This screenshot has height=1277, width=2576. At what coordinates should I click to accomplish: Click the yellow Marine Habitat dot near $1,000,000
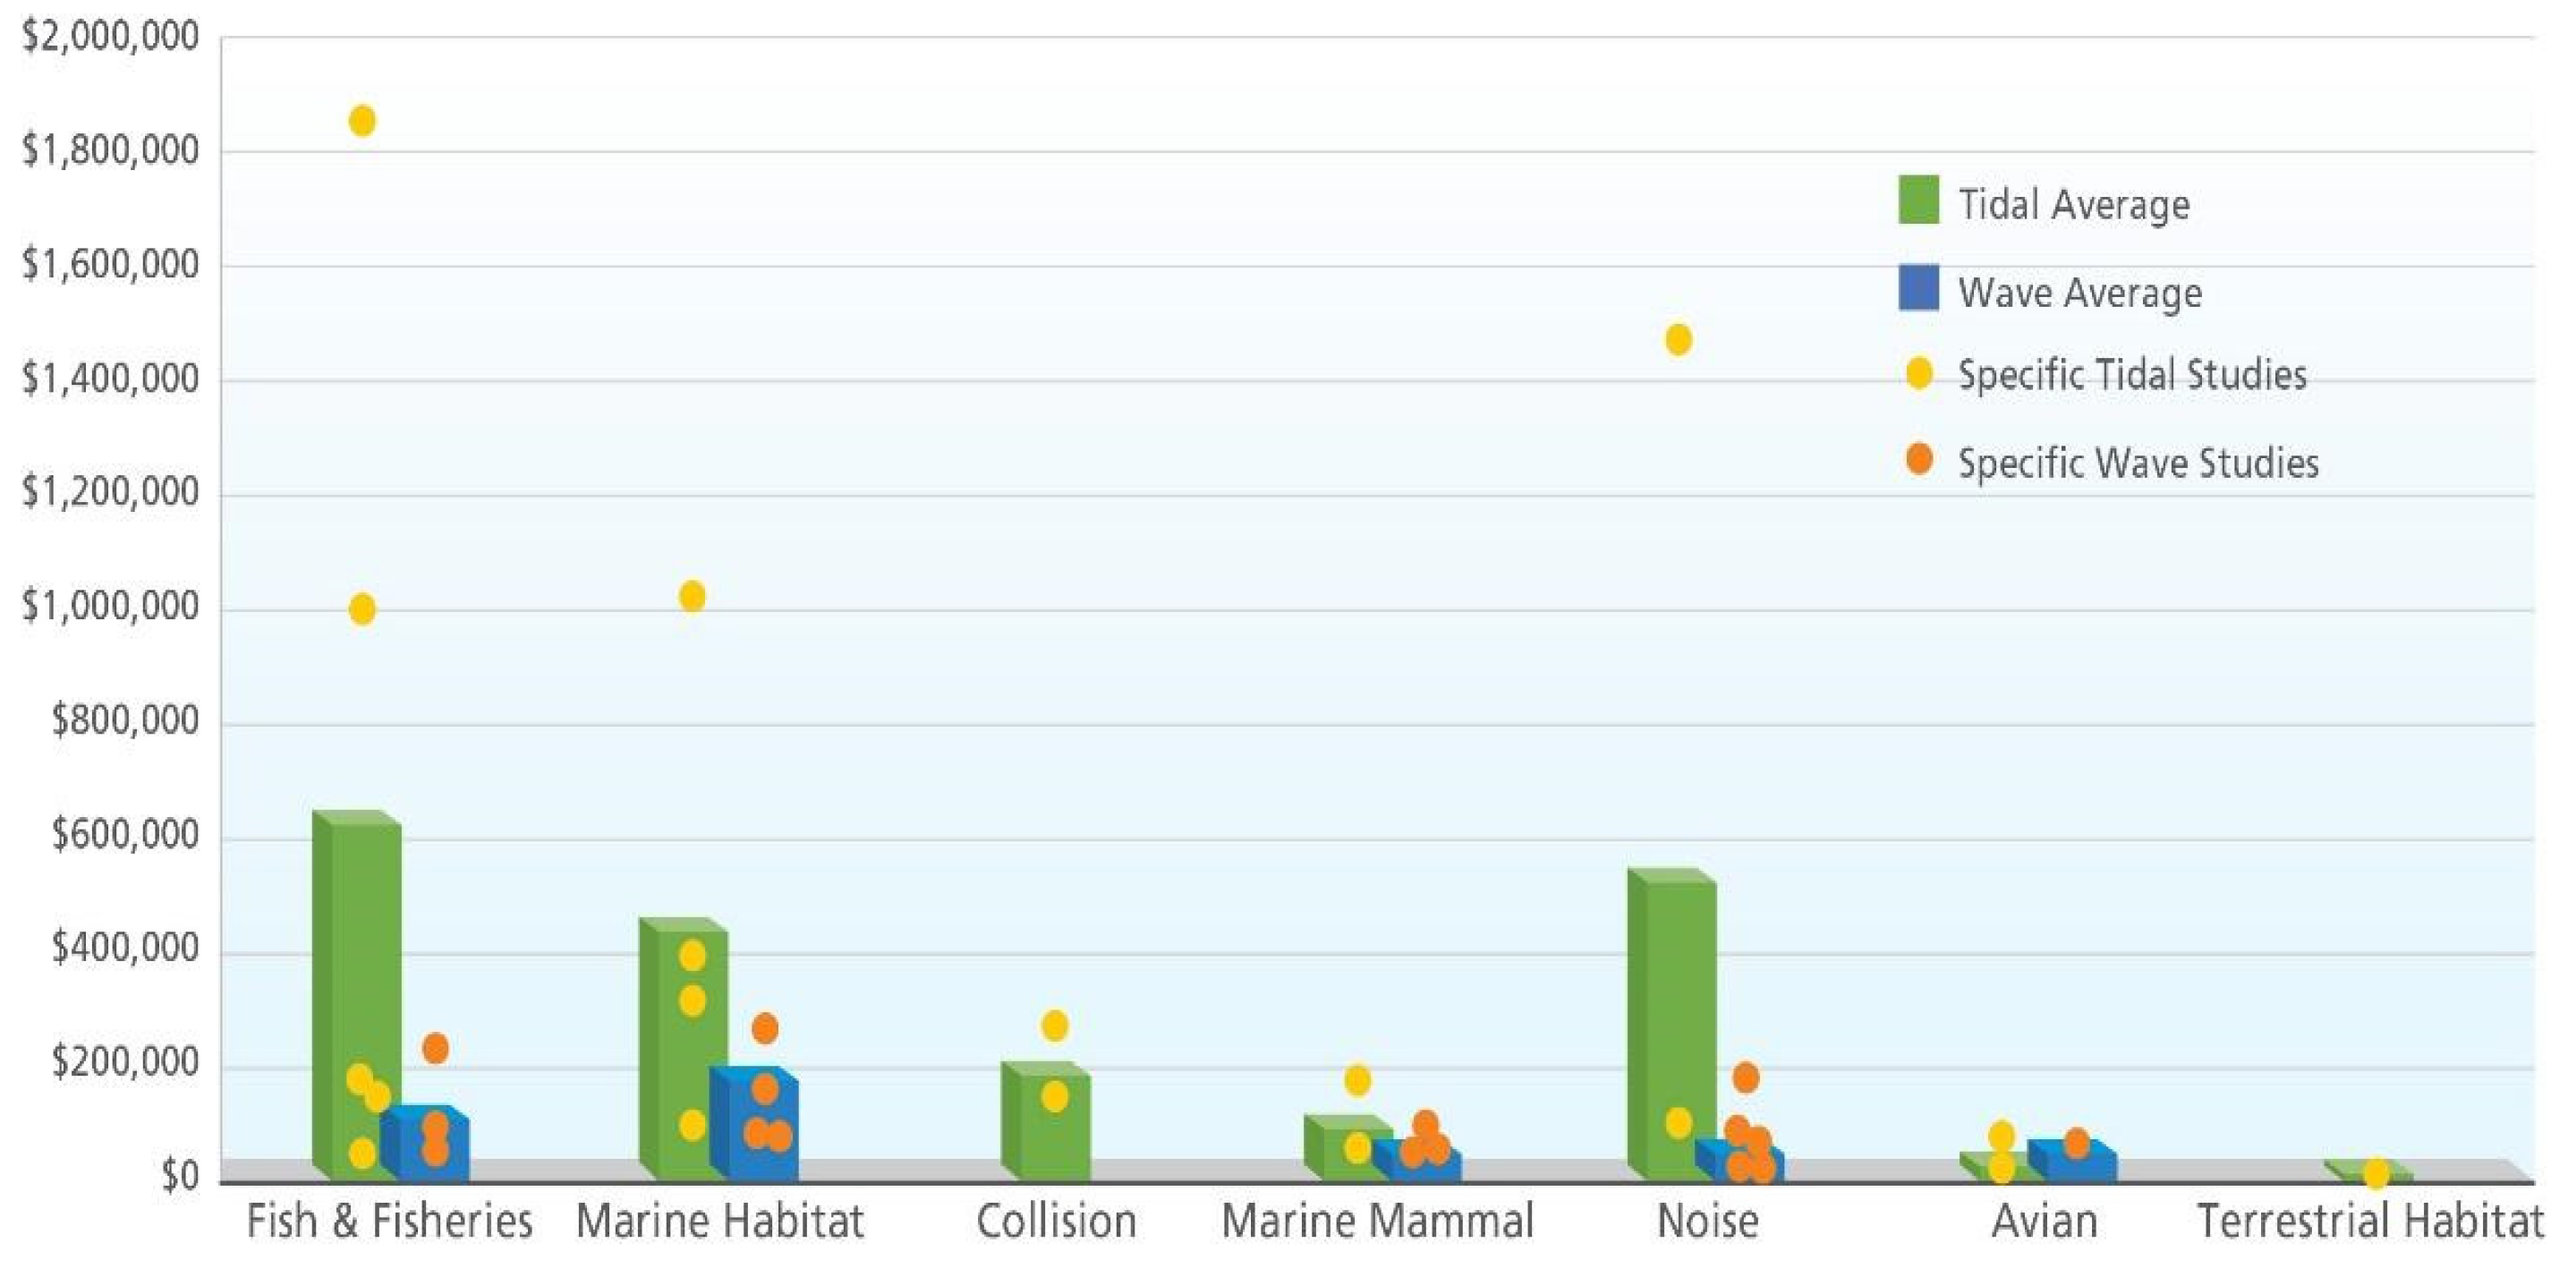pyautogui.click(x=692, y=596)
